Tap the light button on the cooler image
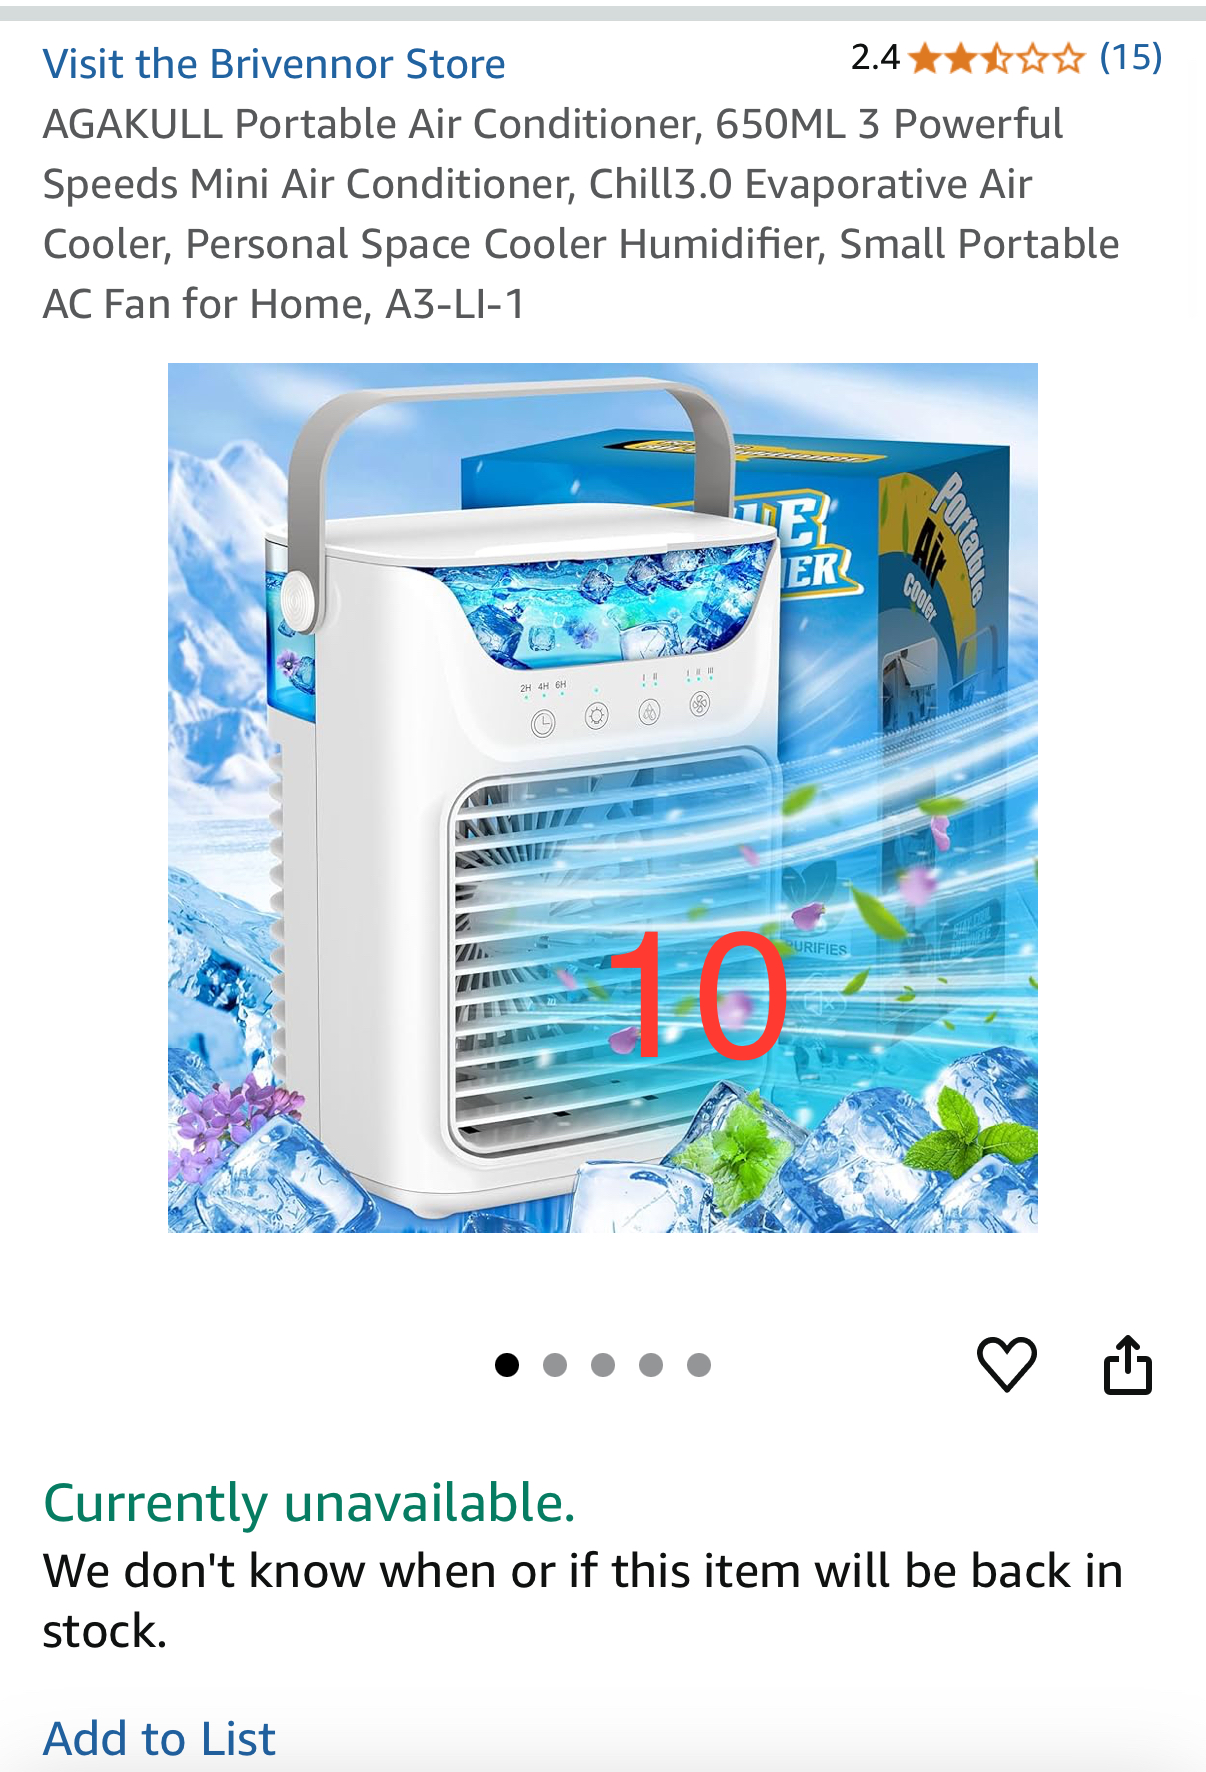Viewport: 1206px width, 1772px height. click(x=597, y=717)
